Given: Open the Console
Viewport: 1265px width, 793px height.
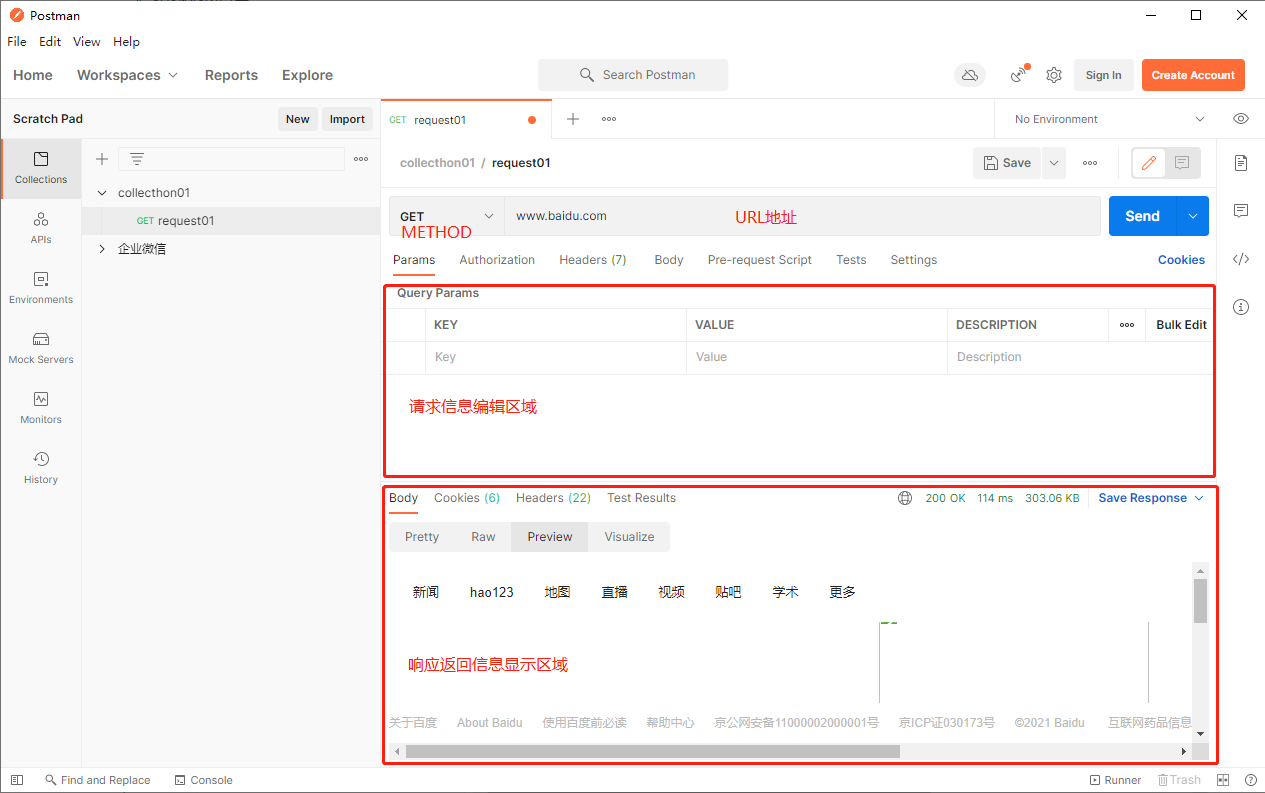Looking at the screenshot, I should [204, 780].
